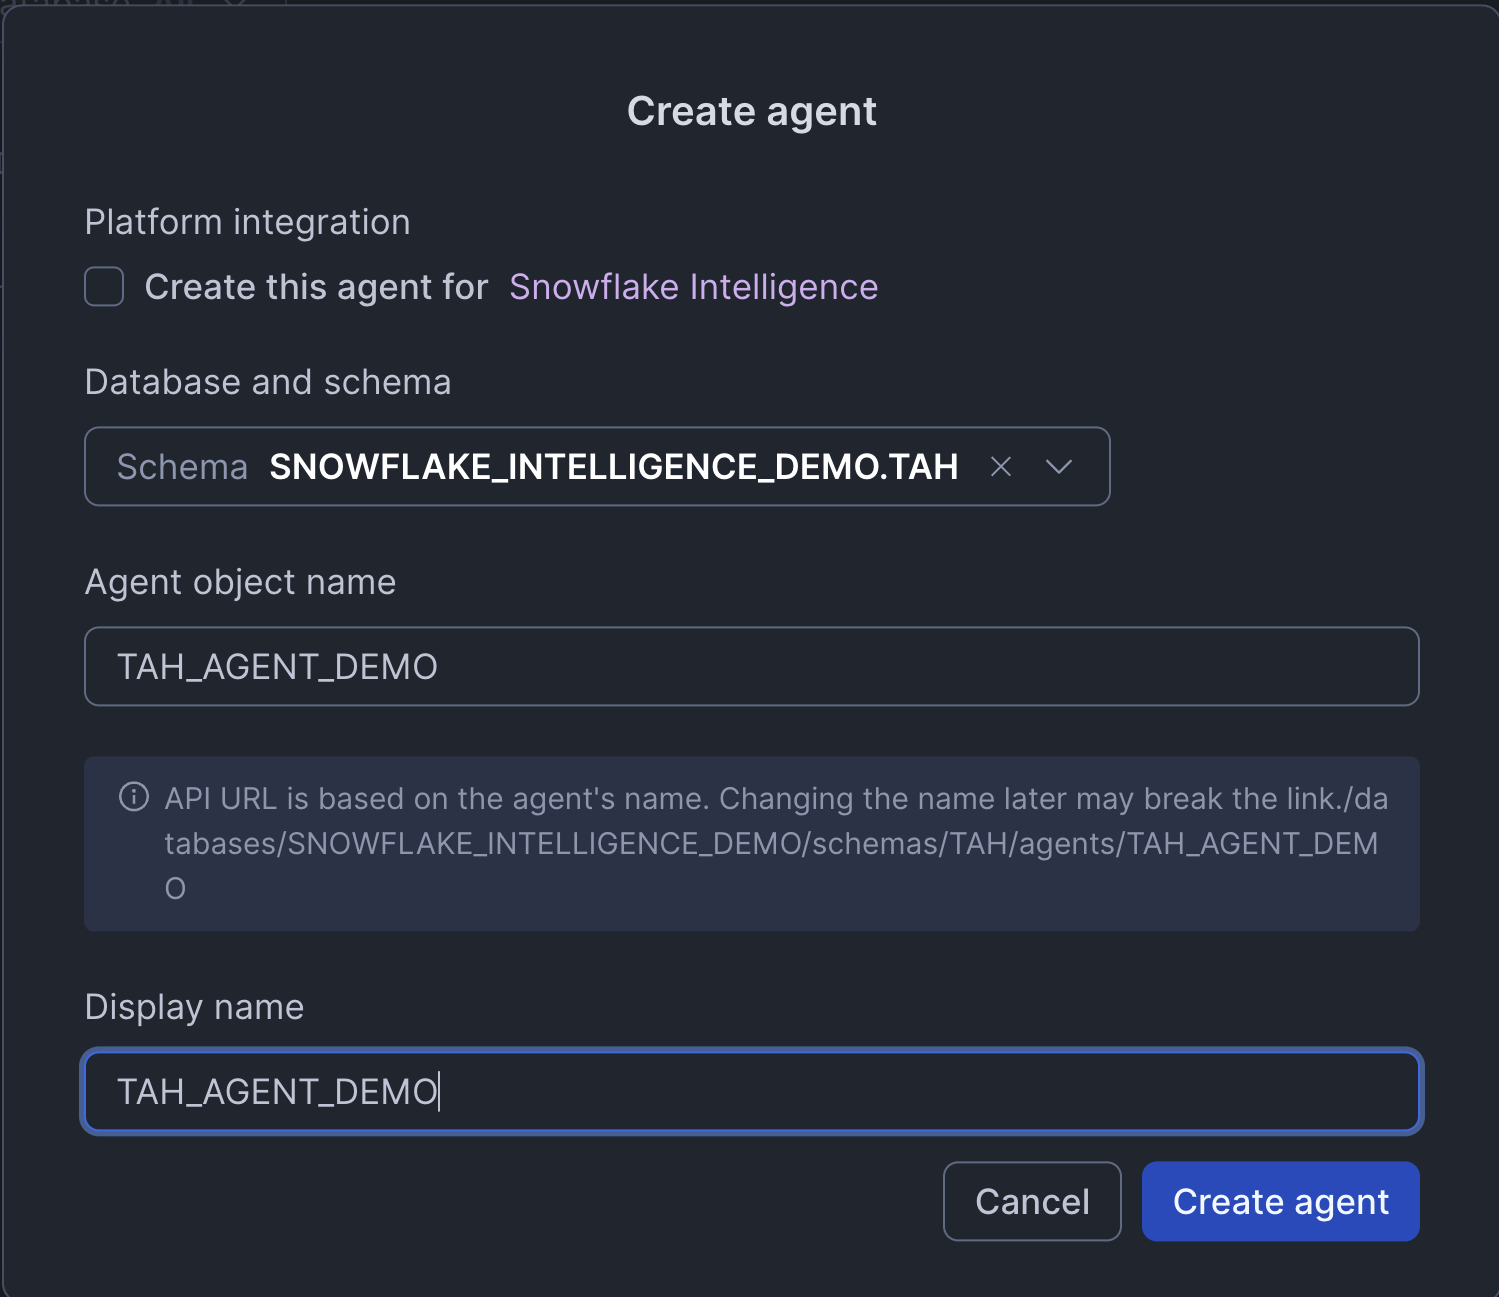Open the Snowflake Intelligence link
The height and width of the screenshot is (1297, 1499).
(693, 287)
